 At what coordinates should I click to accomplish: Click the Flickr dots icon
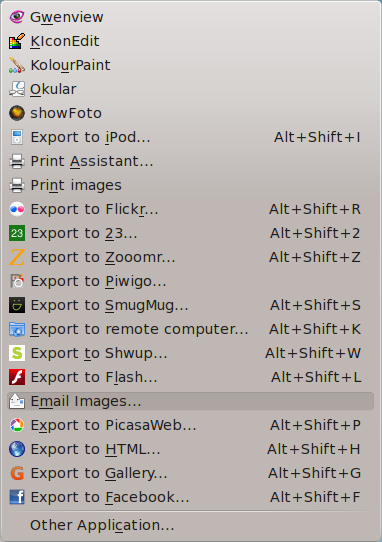pos(17,209)
